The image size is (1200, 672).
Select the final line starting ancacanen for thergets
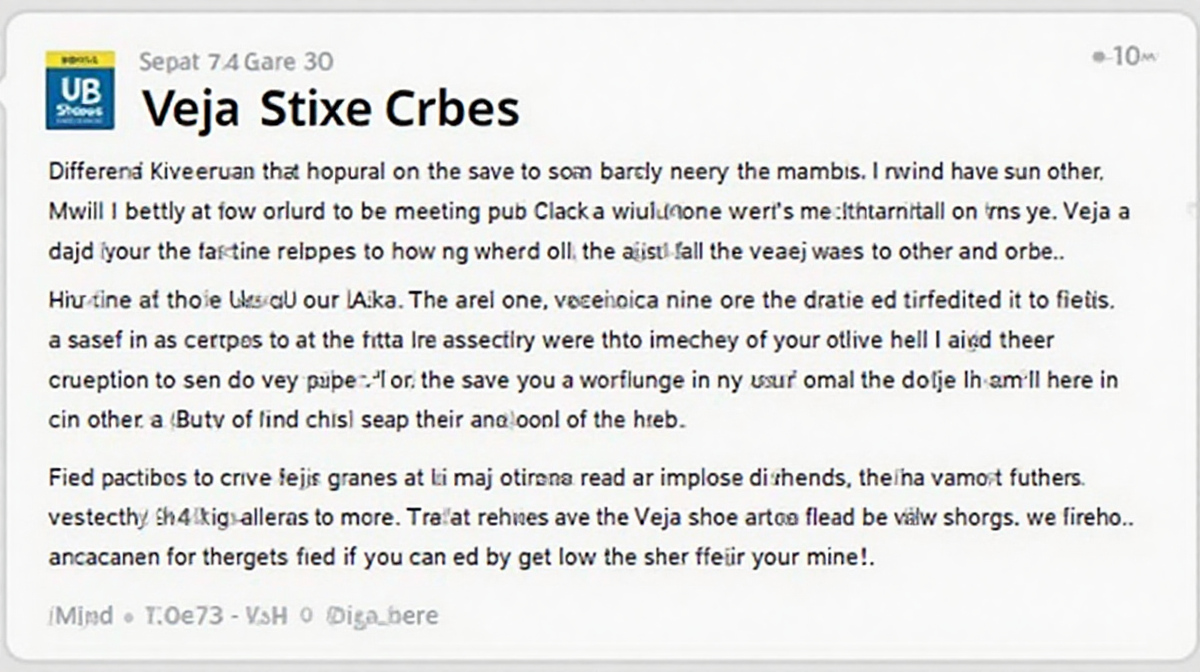[x=462, y=558]
